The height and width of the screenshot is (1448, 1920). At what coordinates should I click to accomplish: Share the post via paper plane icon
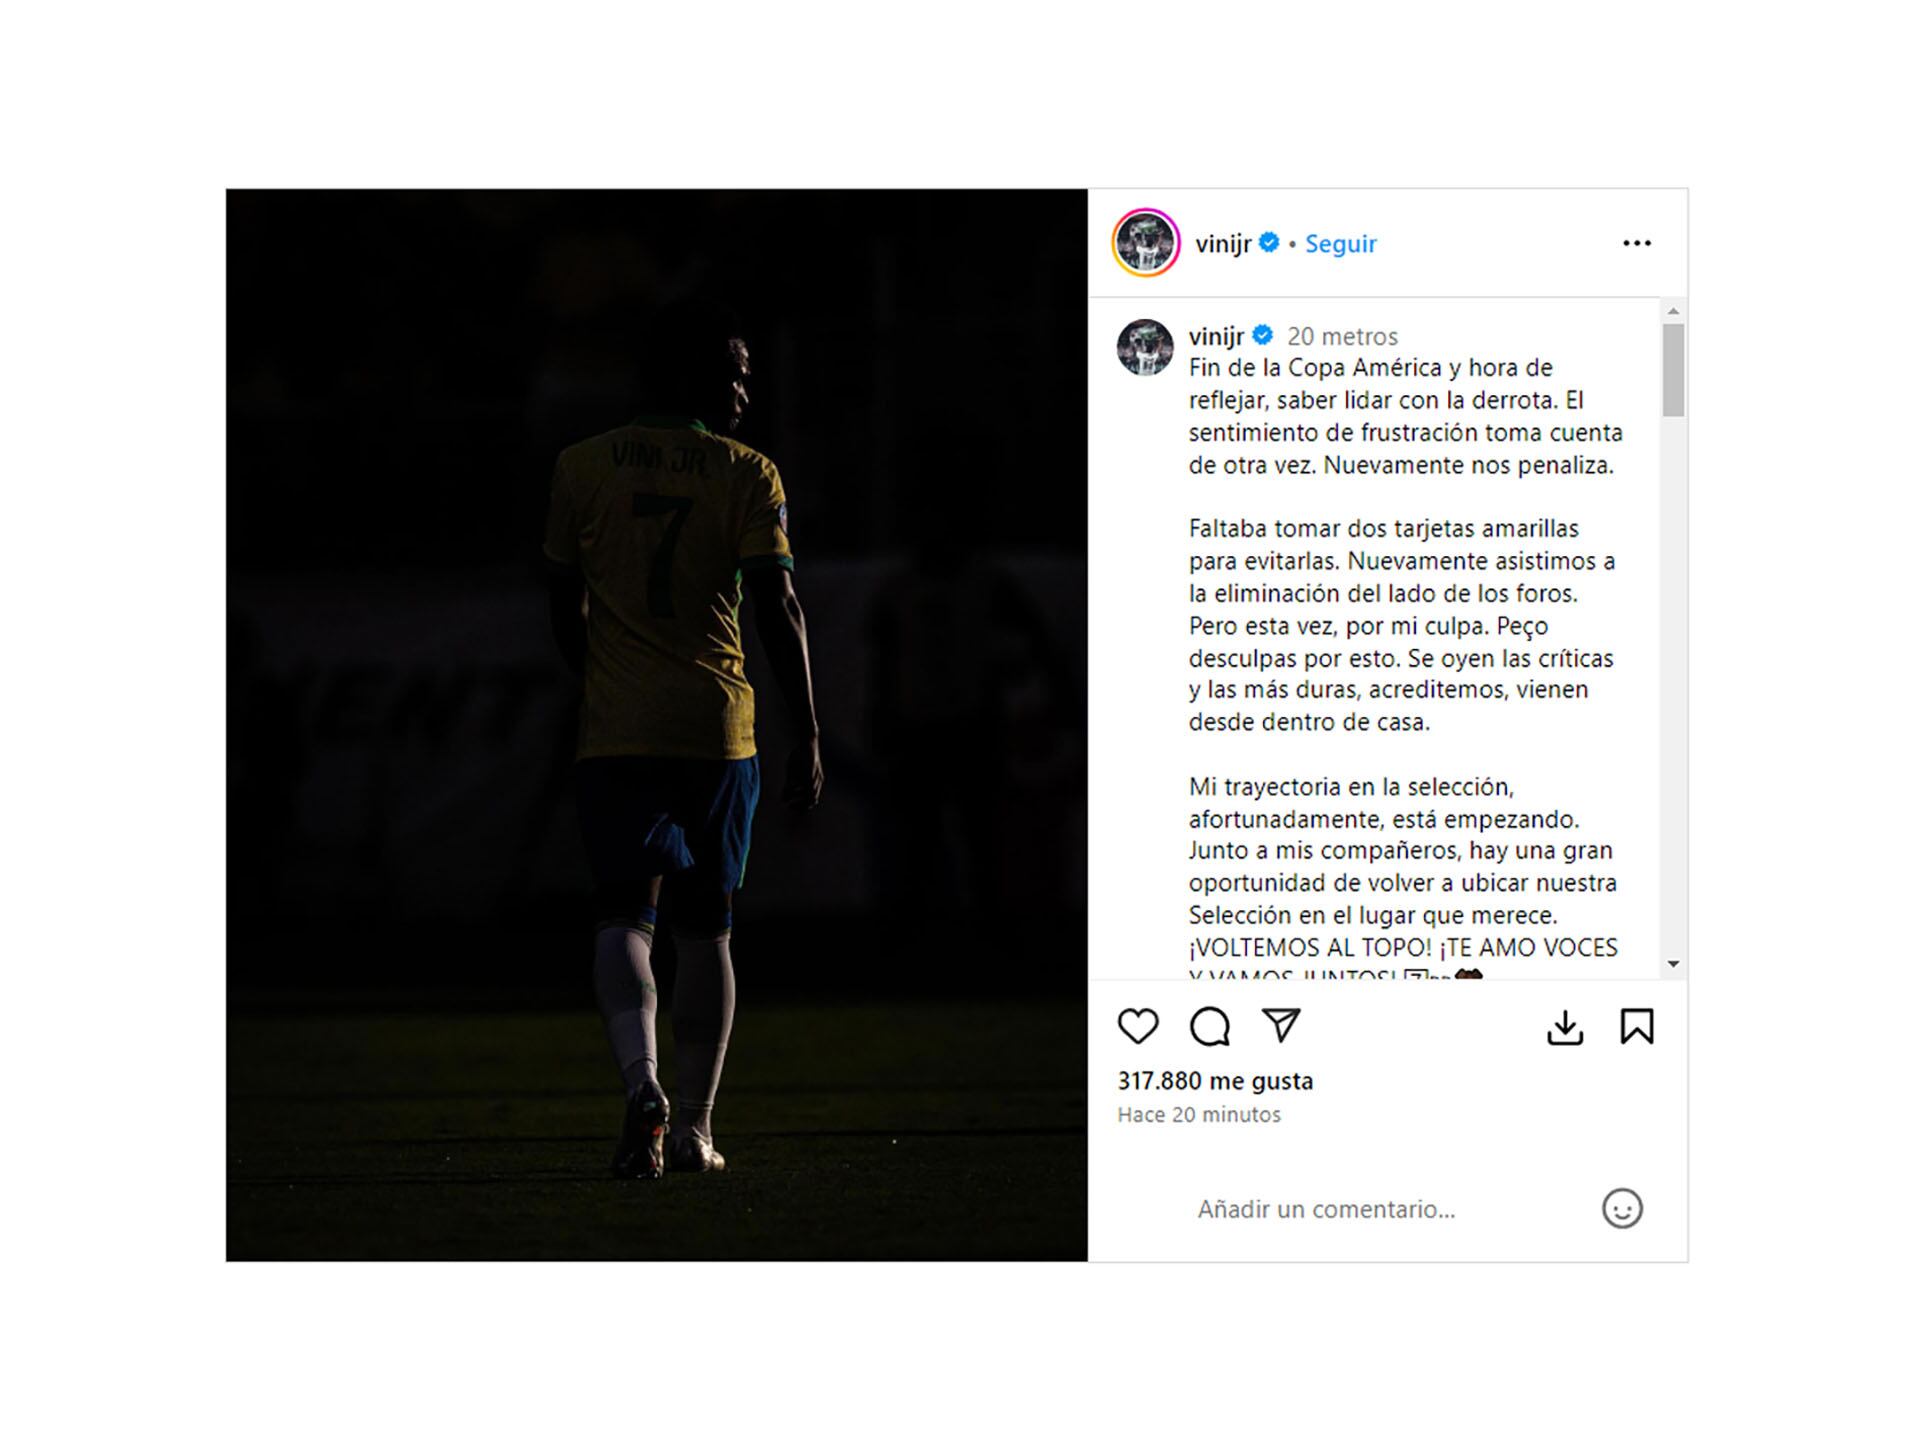click(x=1281, y=1025)
